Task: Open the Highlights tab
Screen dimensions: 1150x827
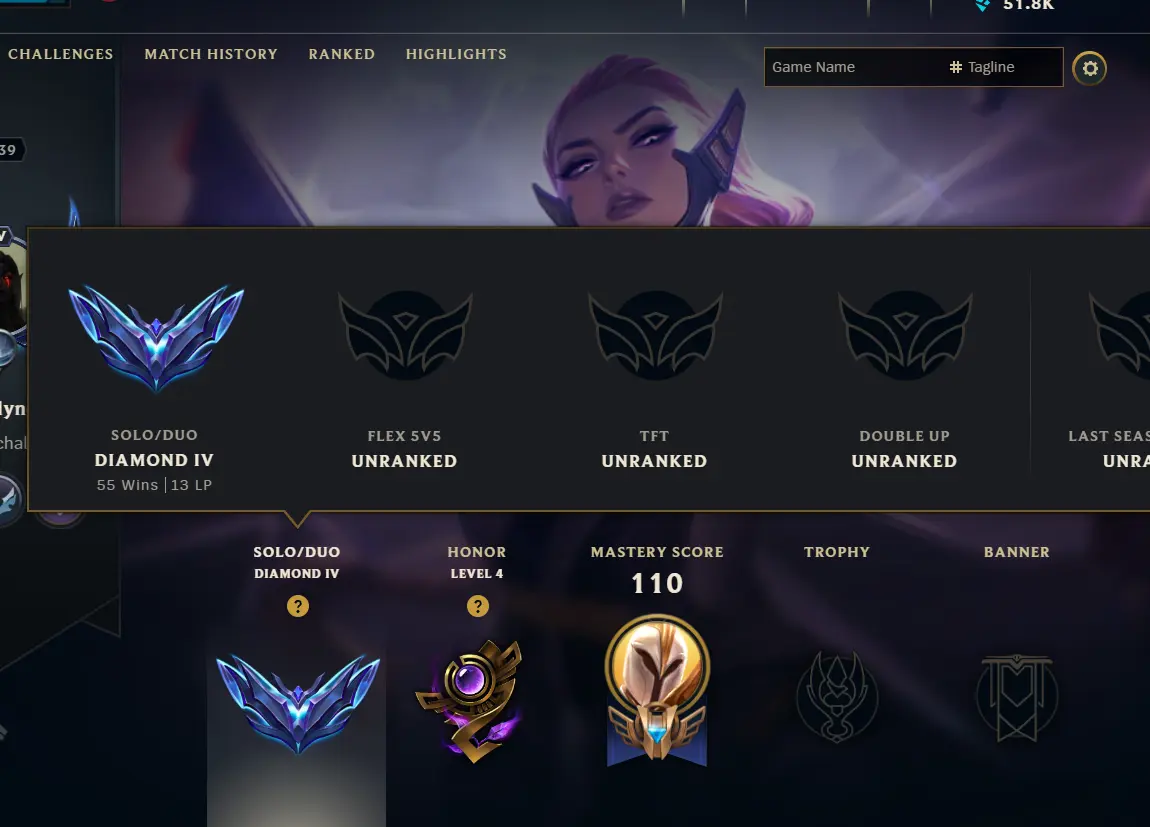Action: [456, 54]
